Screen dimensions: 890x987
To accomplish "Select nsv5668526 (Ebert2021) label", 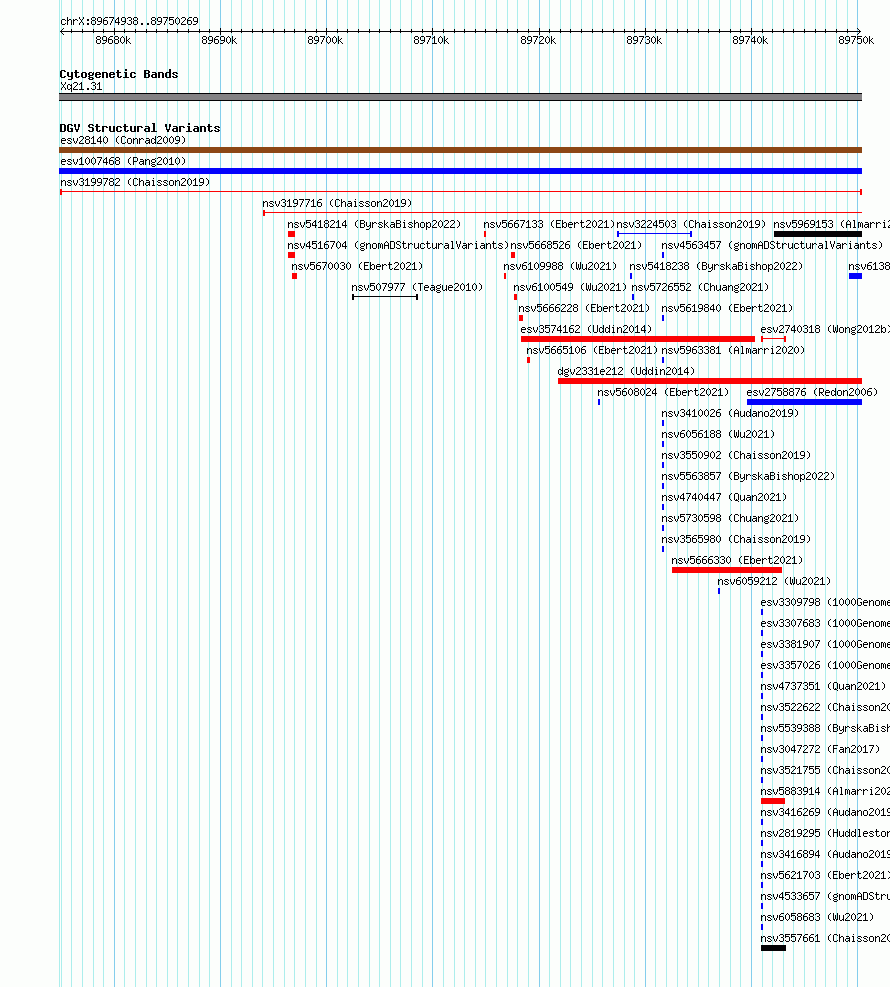I will [x=576, y=245].
